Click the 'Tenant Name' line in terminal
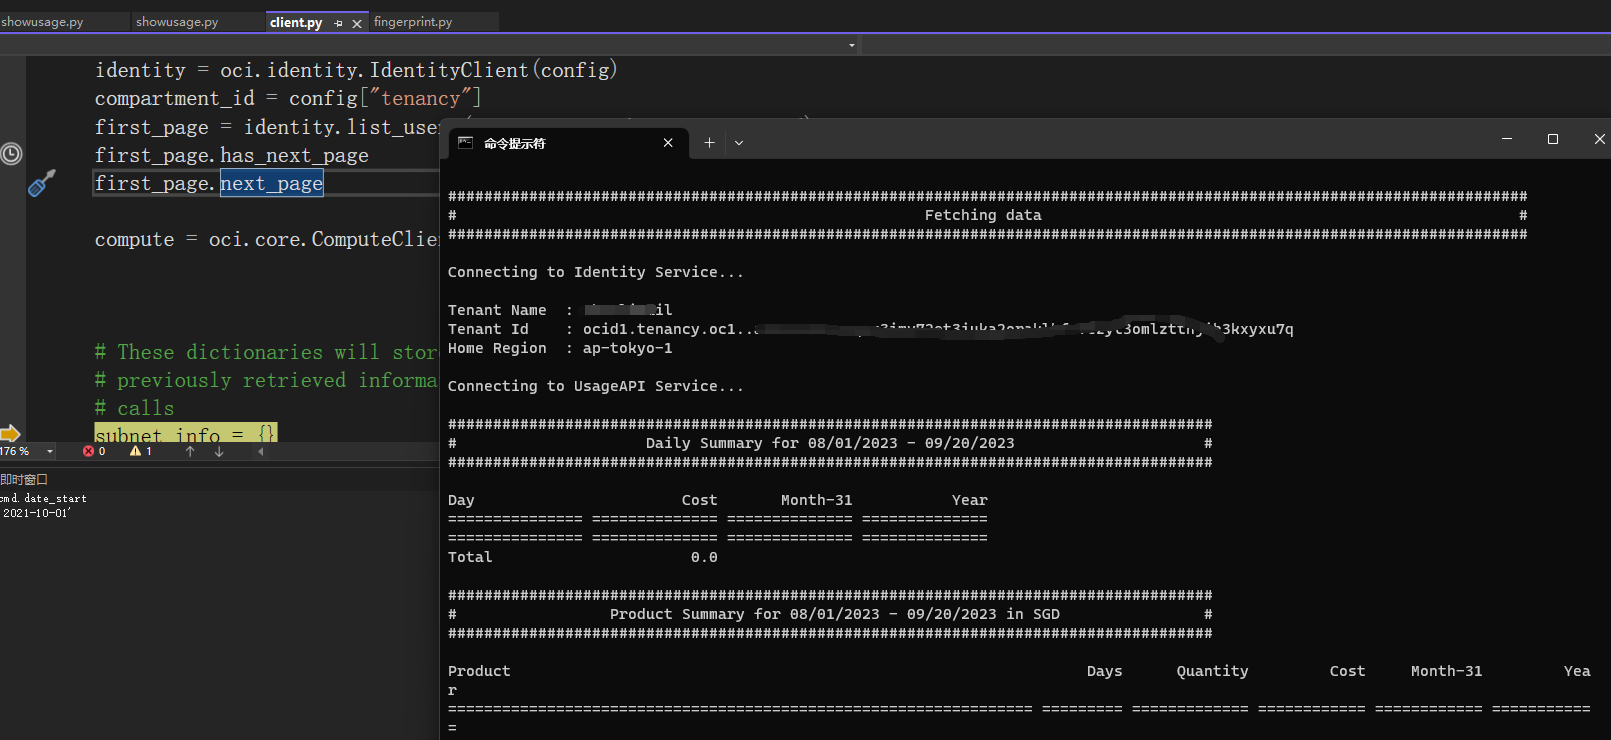Viewport: 1611px width, 740px height. pyautogui.click(x=560, y=310)
